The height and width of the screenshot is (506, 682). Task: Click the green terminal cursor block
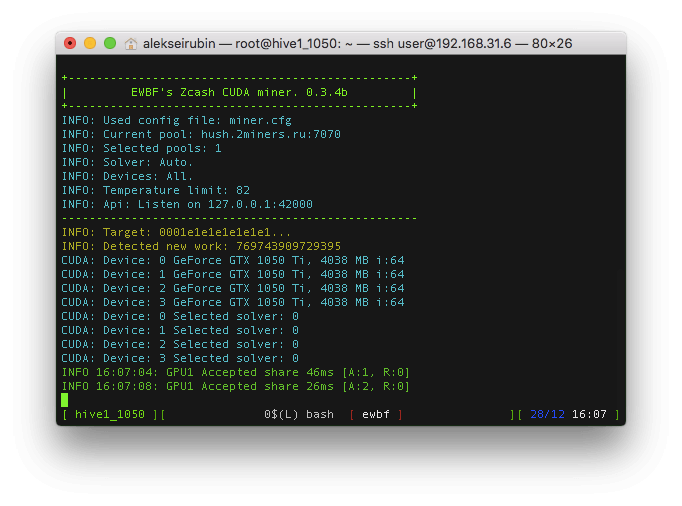pos(65,400)
